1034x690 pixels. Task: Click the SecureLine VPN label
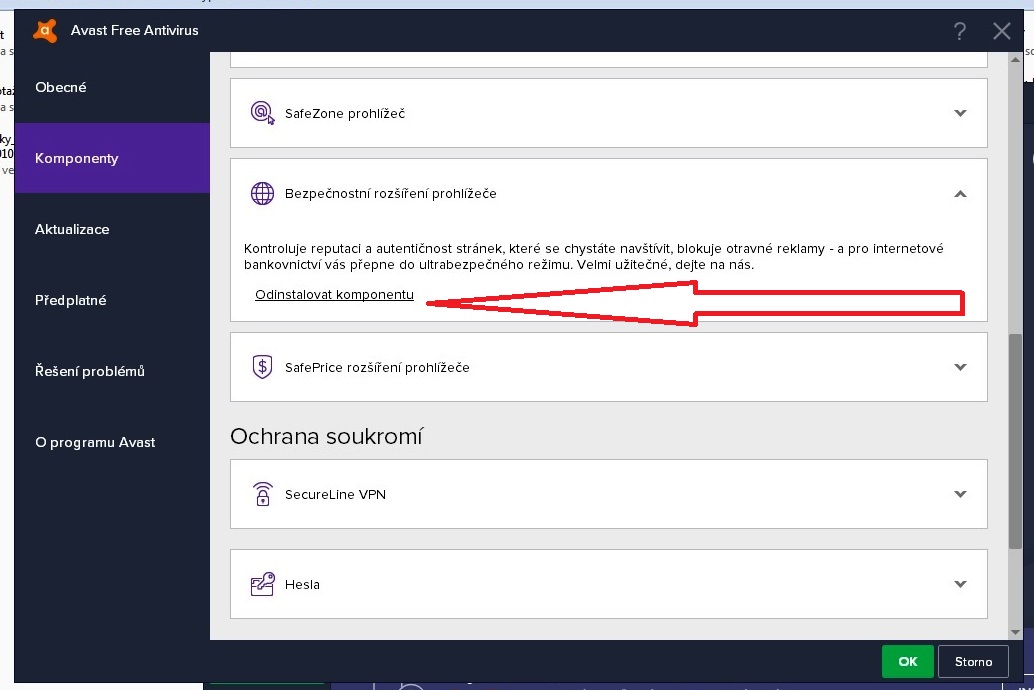(x=335, y=494)
